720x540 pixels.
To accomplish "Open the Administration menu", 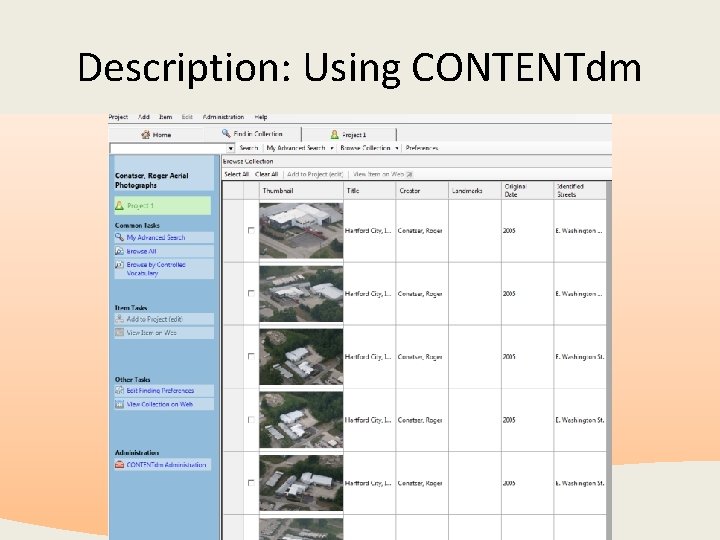I will click(223, 117).
